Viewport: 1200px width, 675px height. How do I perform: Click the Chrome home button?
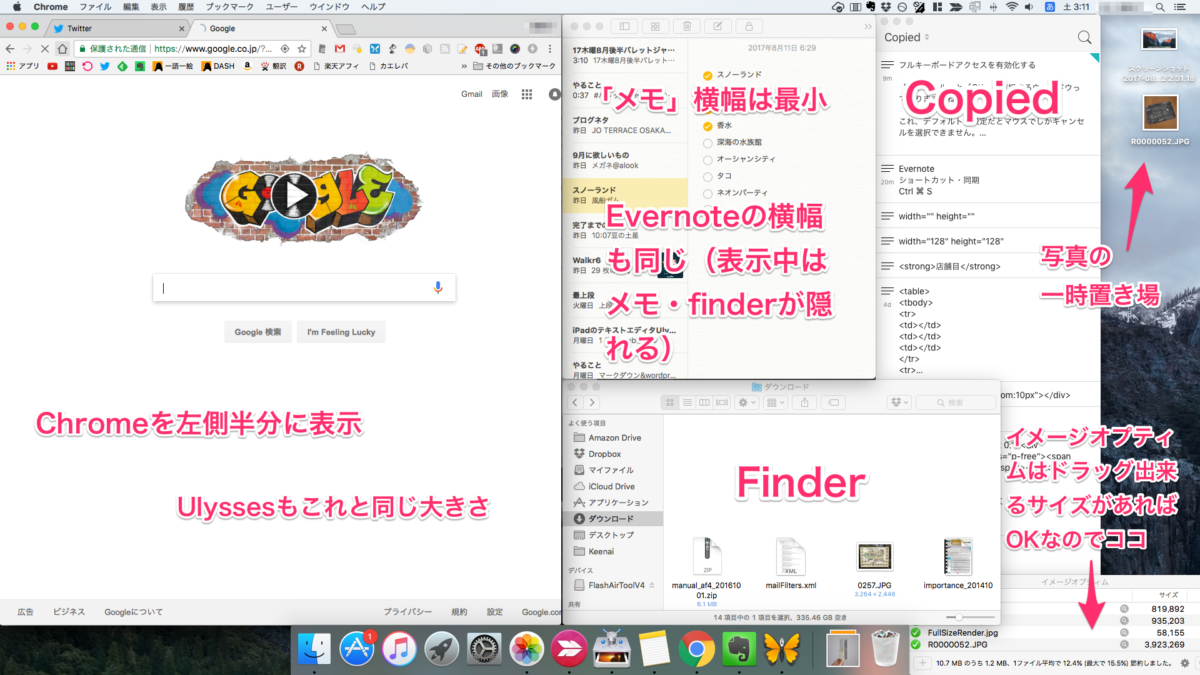click(62, 48)
